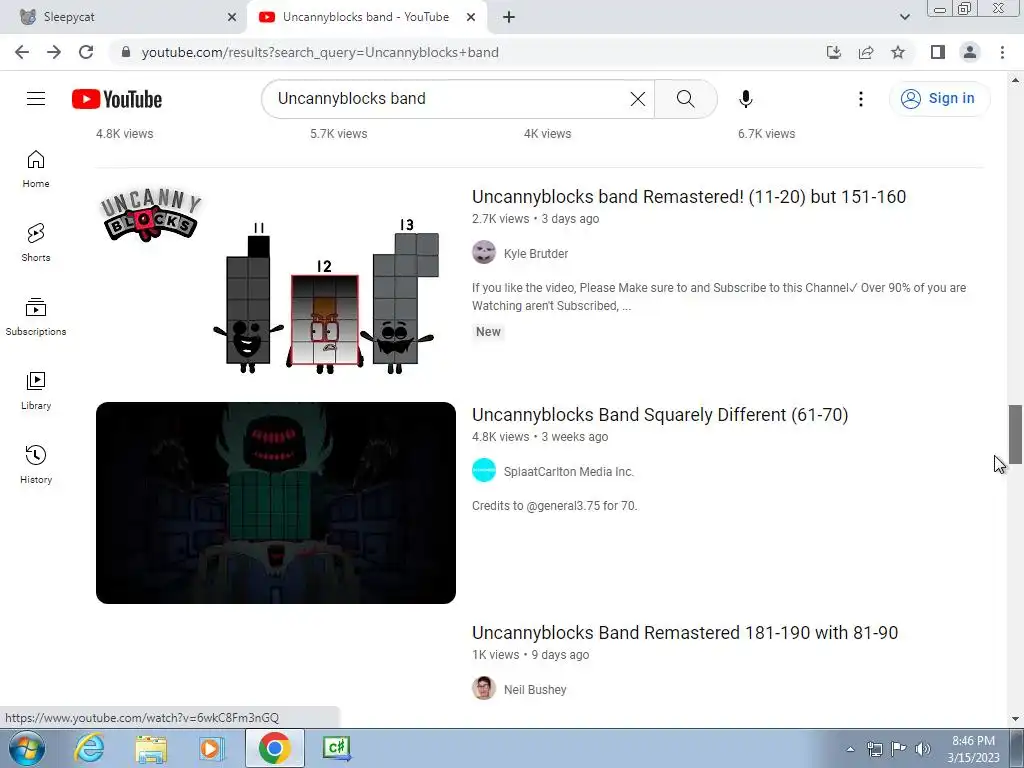The height and width of the screenshot is (768, 1024).
Task: Close the Uncannyblocks band YouTube tab
Action: (x=471, y=17)
